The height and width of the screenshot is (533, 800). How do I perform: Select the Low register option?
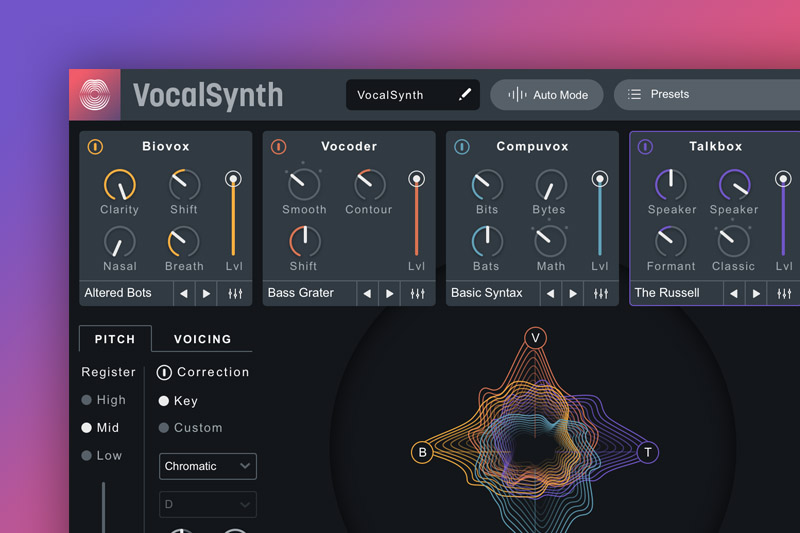click(x=102, y=455)
